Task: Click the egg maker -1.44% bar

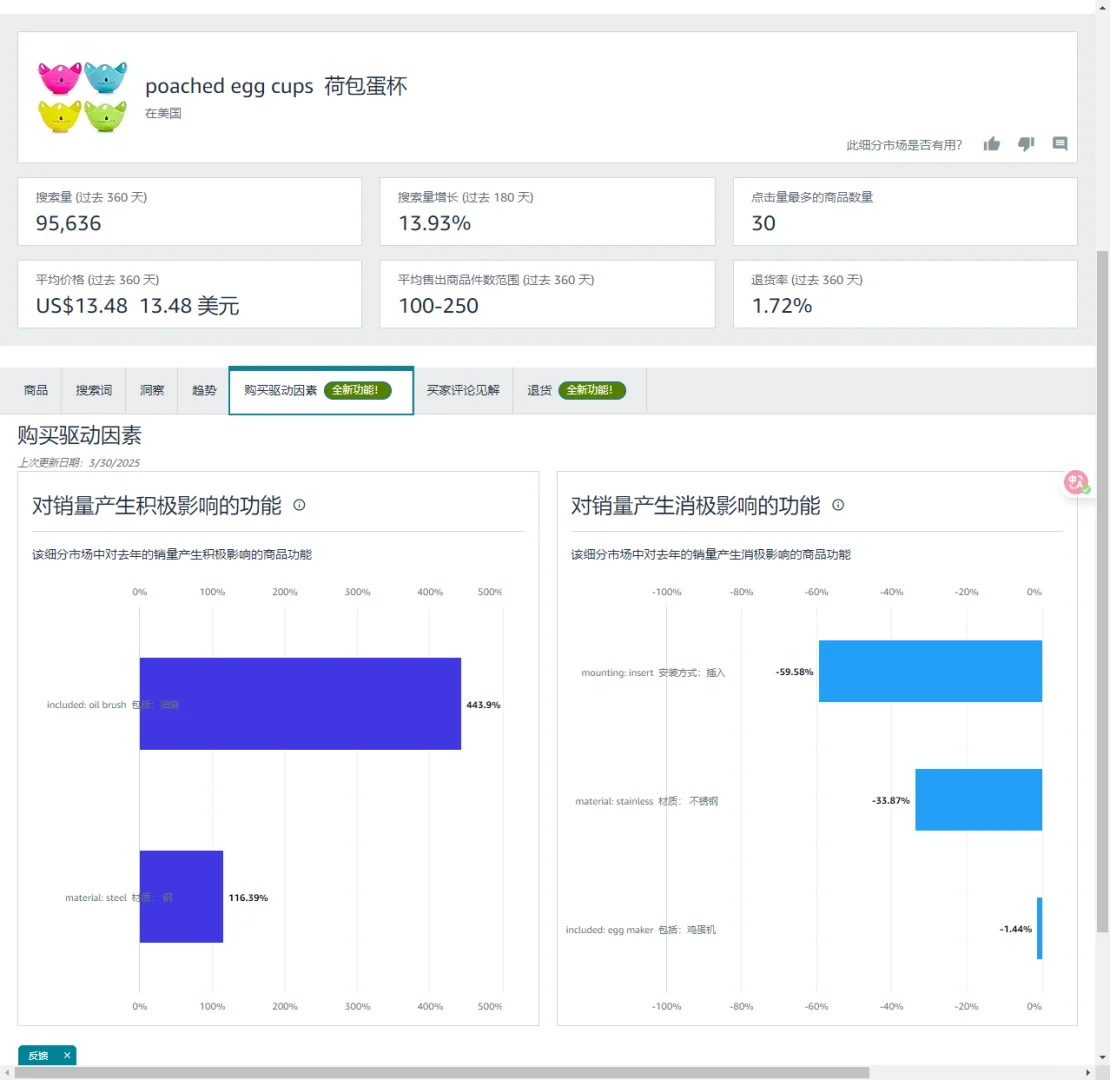Action: click(x=1039, y=929)
